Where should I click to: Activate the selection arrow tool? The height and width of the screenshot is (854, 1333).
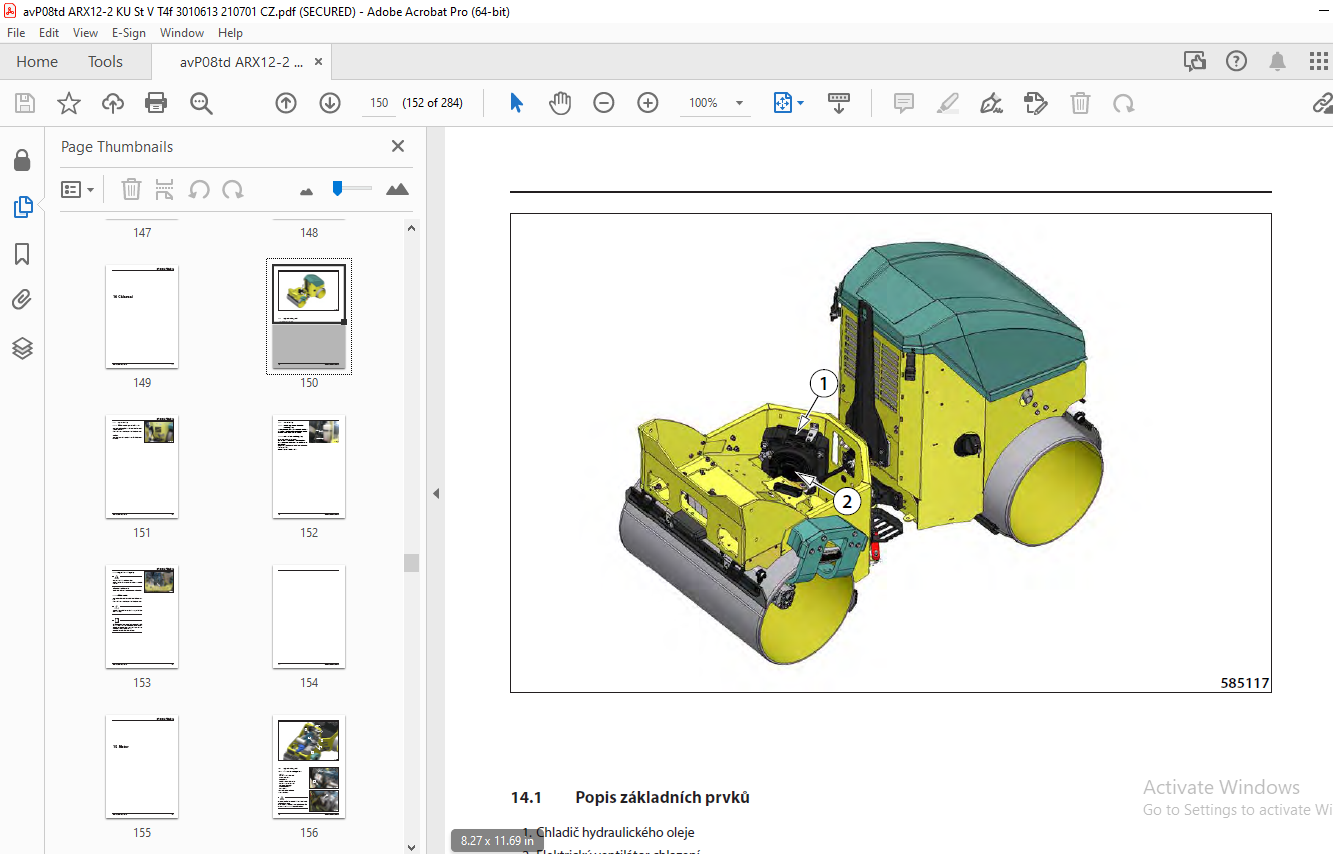(516, 103)
